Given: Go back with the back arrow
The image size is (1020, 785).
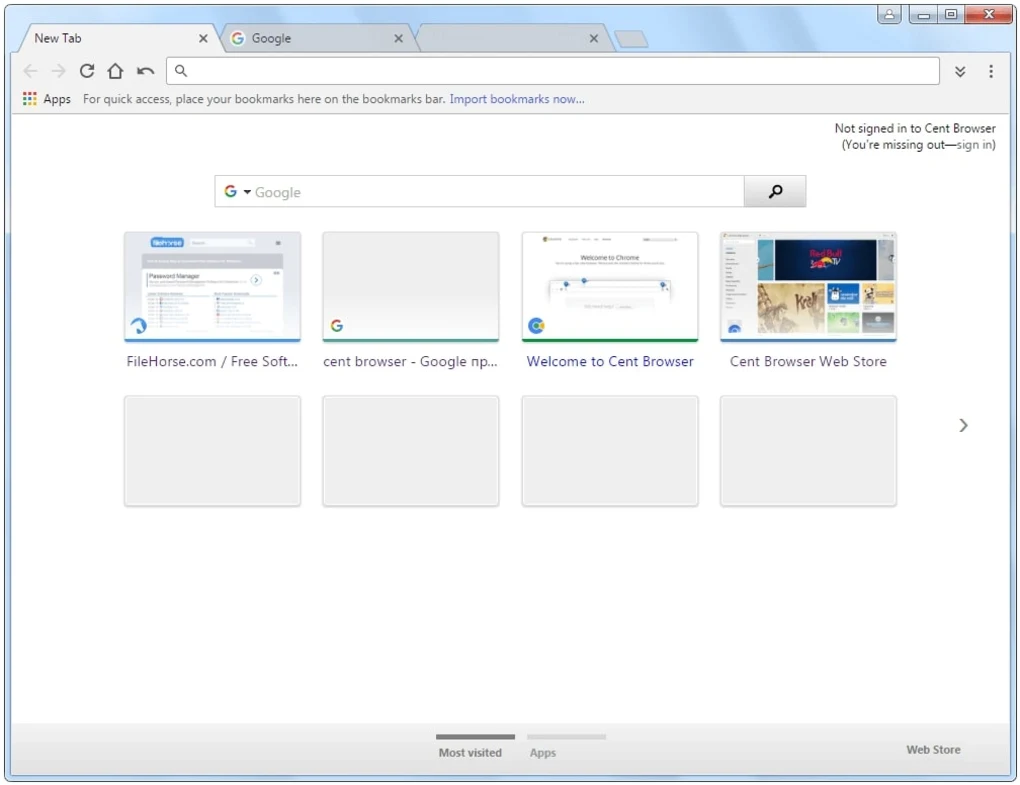Looking at the screenshot, I should click(30, 71).
